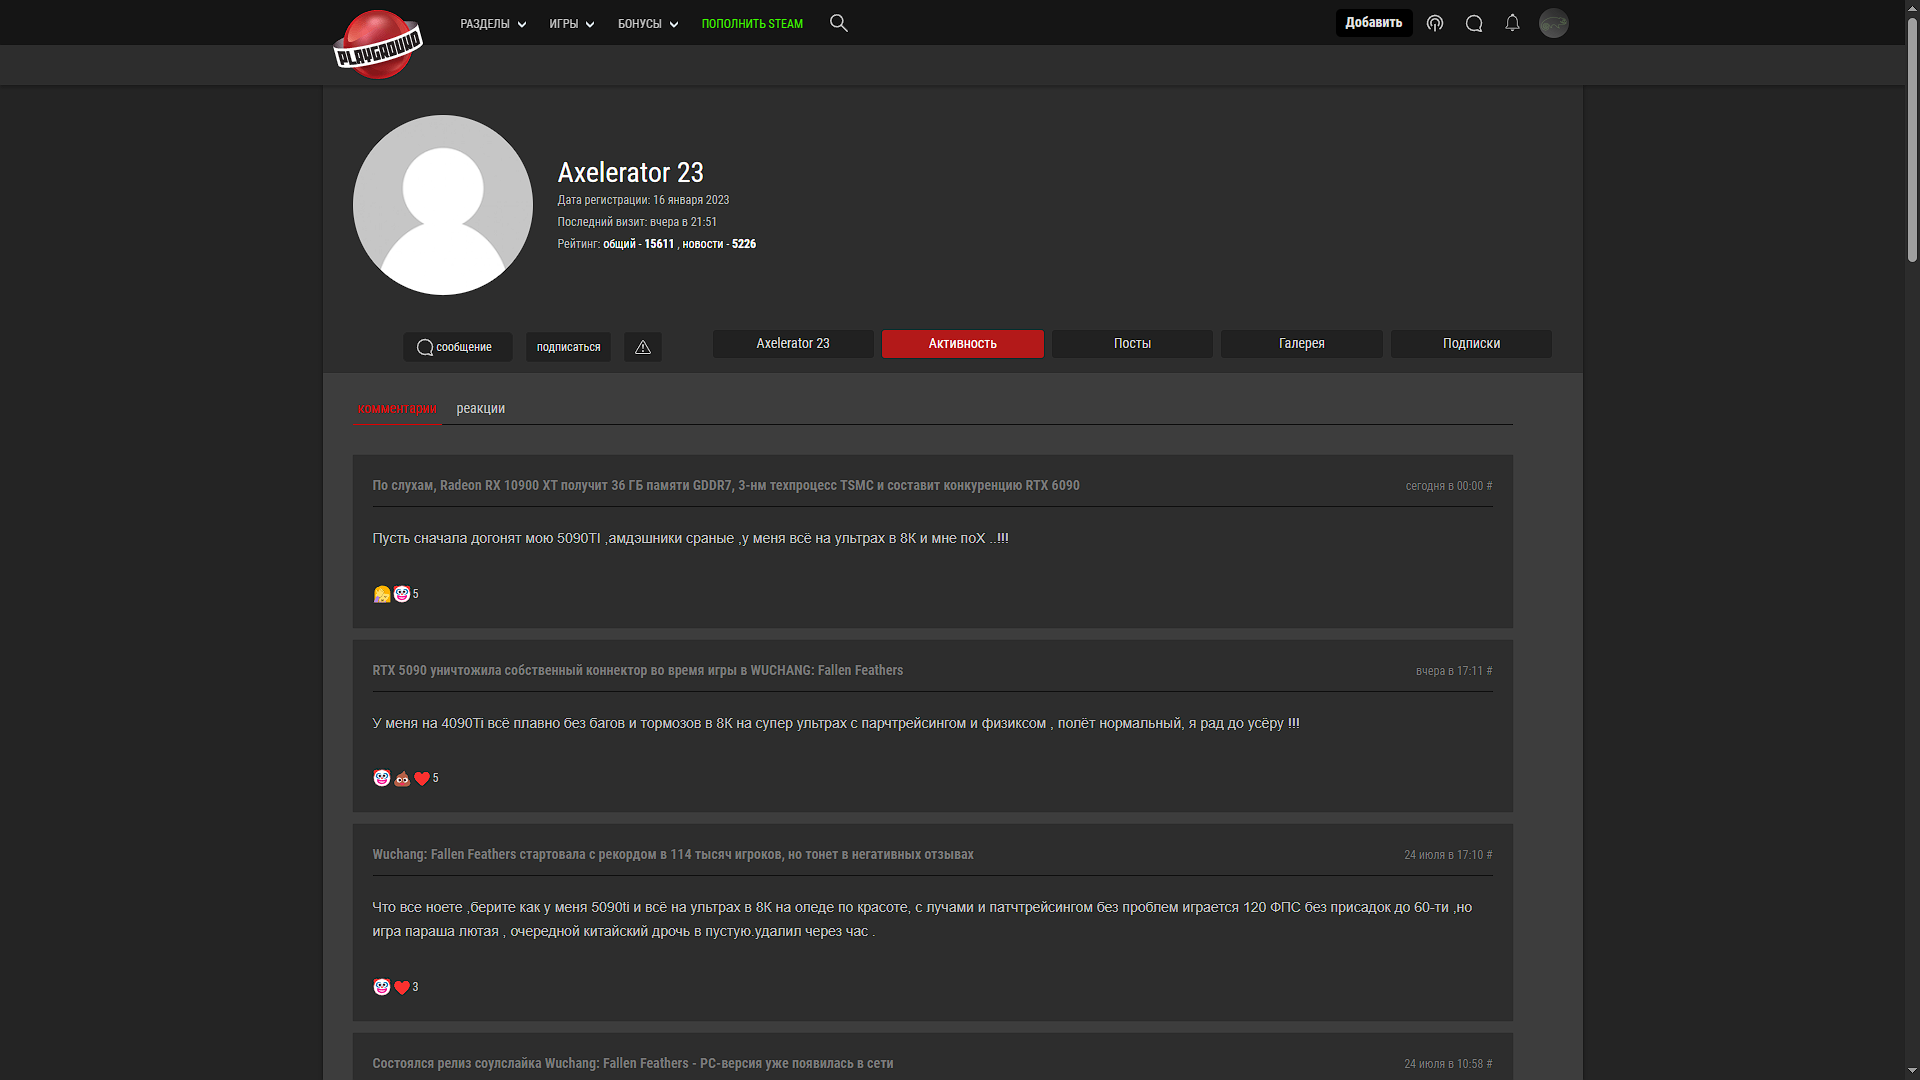Open the Wuchang 114 тысяч игроков article link

click(x=673, y=855)
